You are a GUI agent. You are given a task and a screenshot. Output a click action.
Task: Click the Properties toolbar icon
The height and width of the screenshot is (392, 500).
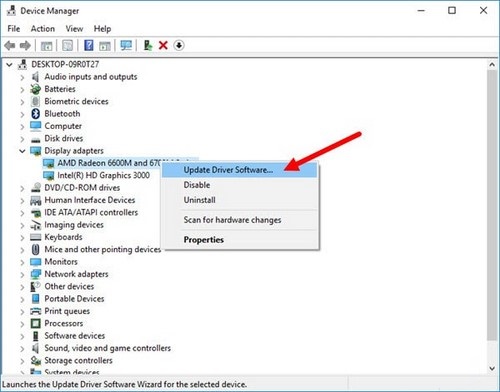(x=67, y=45)
